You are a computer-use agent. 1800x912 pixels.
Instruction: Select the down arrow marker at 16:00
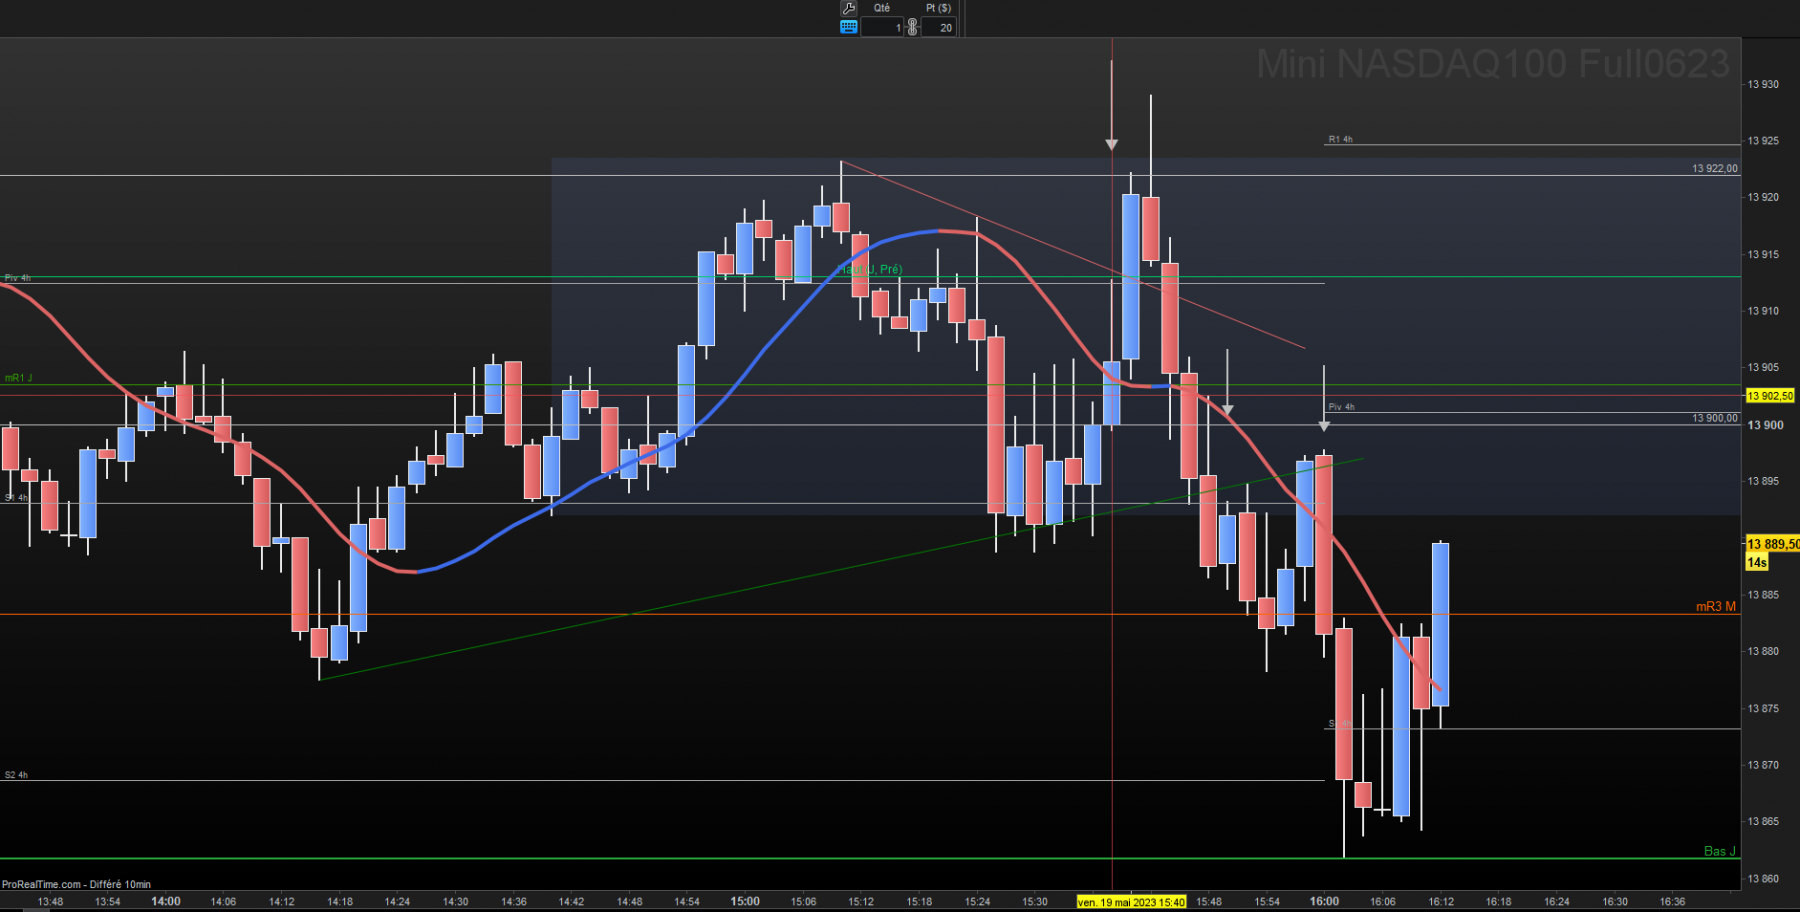click(1324, 426)
